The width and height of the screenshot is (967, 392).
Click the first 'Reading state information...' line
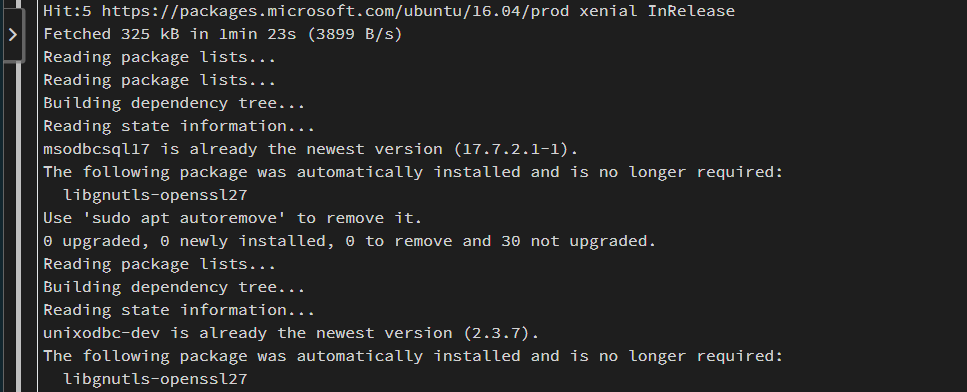point(179,126)
